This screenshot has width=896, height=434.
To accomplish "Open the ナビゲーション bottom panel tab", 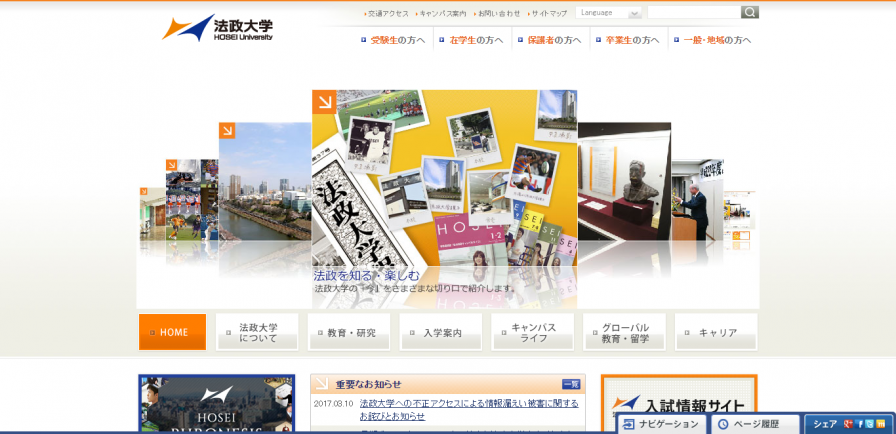I will 662,424.
